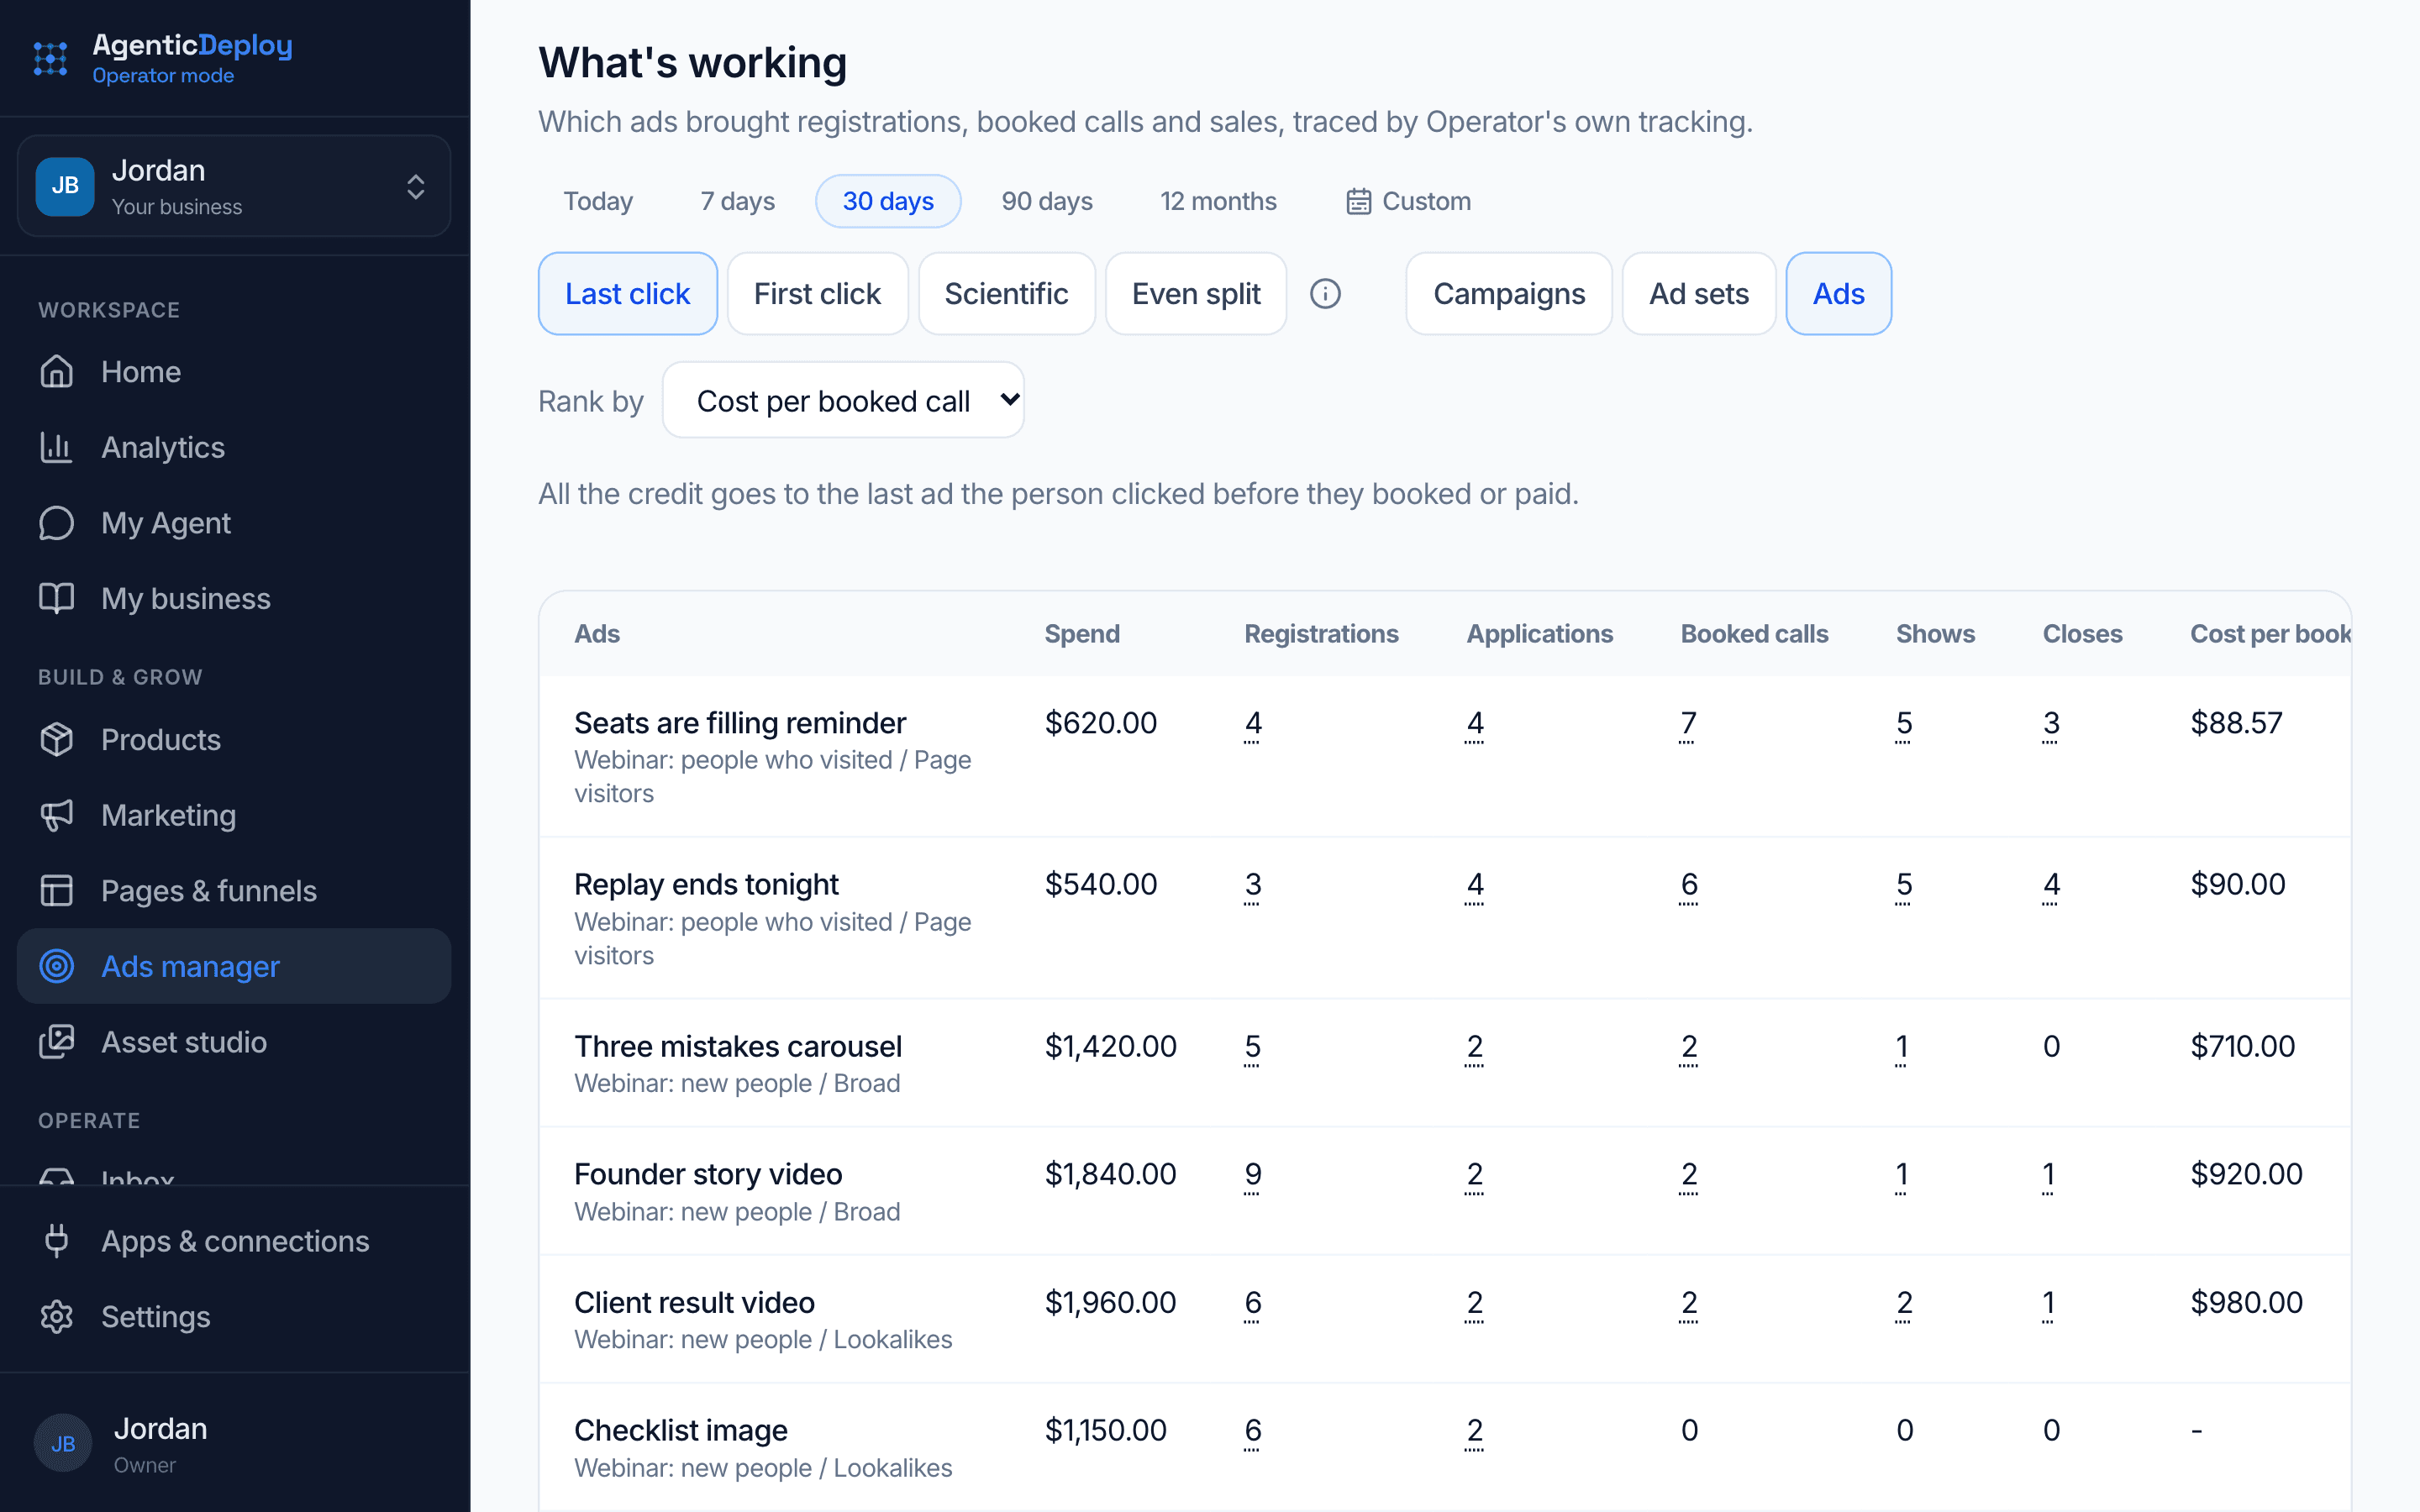
Task: Switch to Ads view
Action: click(x=1839, y=293)
